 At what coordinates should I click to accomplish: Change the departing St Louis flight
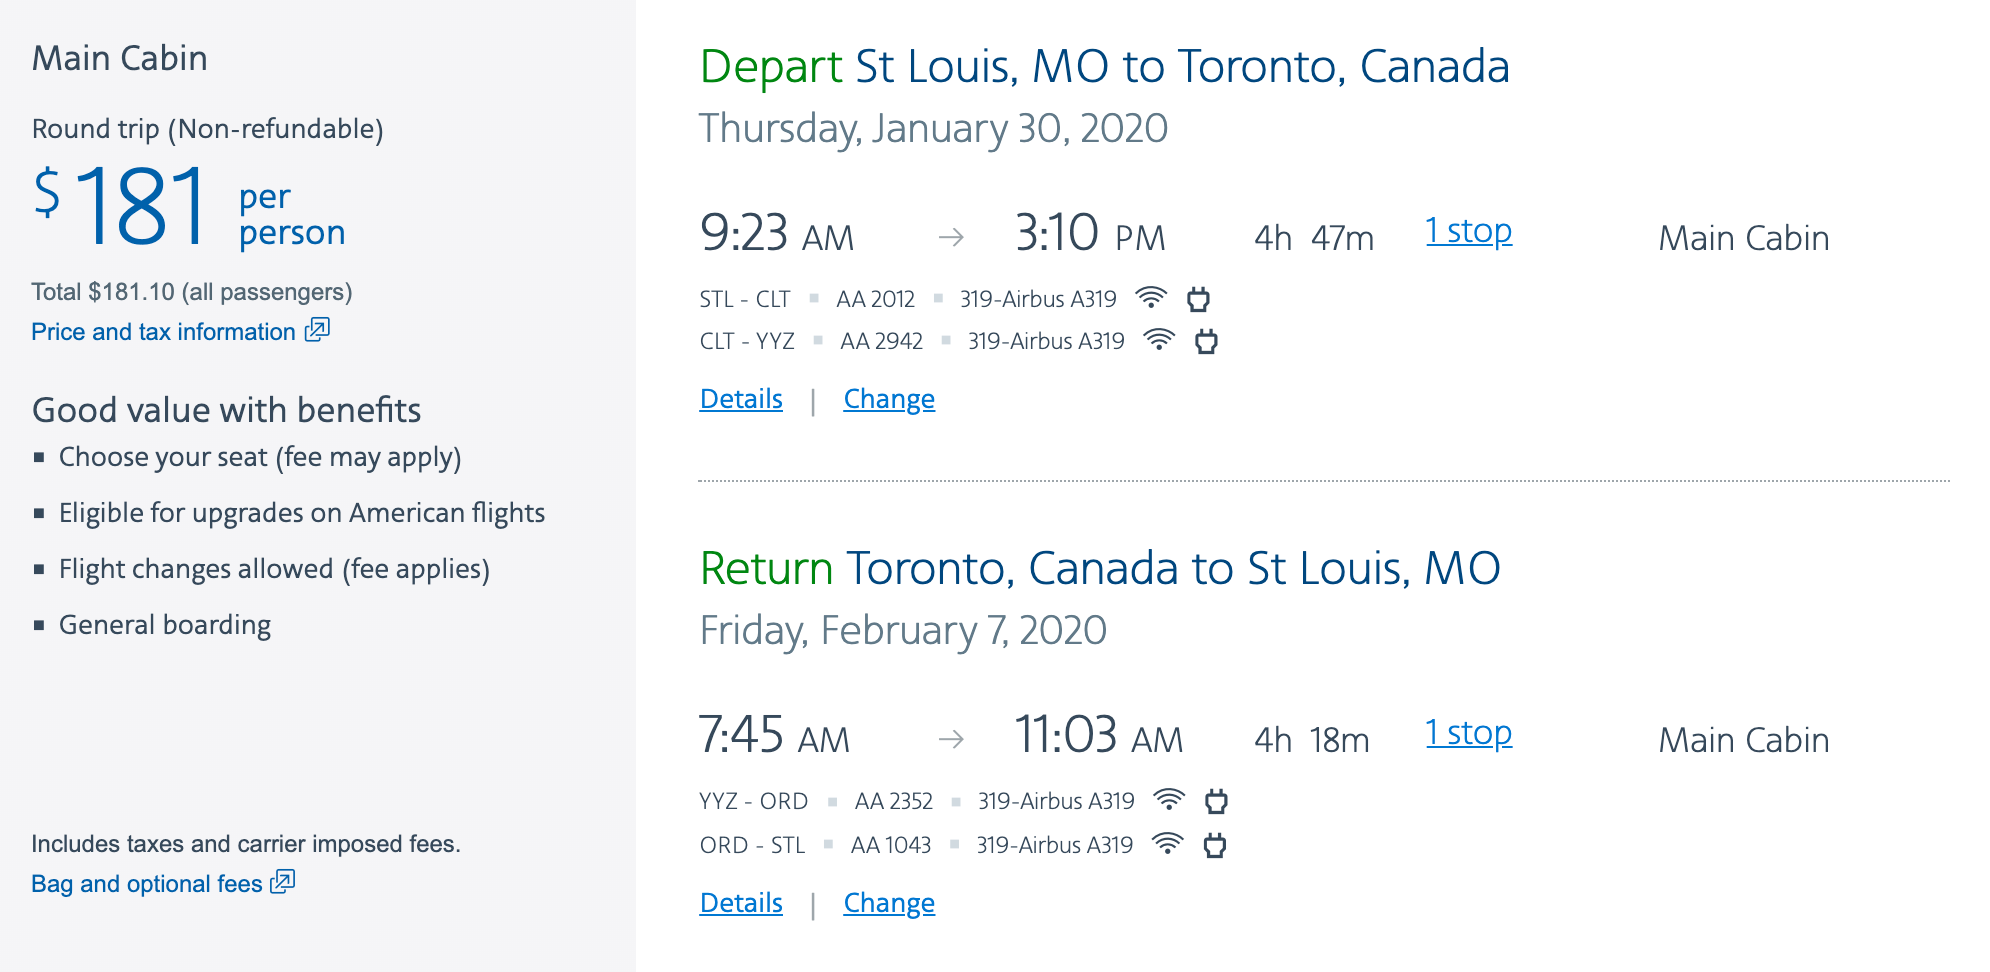(889, 399)
